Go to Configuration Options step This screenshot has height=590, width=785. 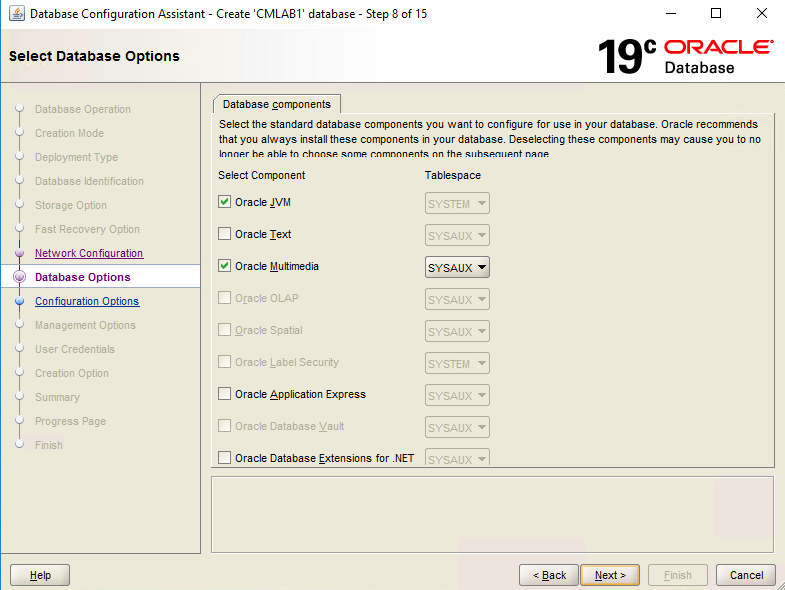pyautogui.click(x=87, y=302)
